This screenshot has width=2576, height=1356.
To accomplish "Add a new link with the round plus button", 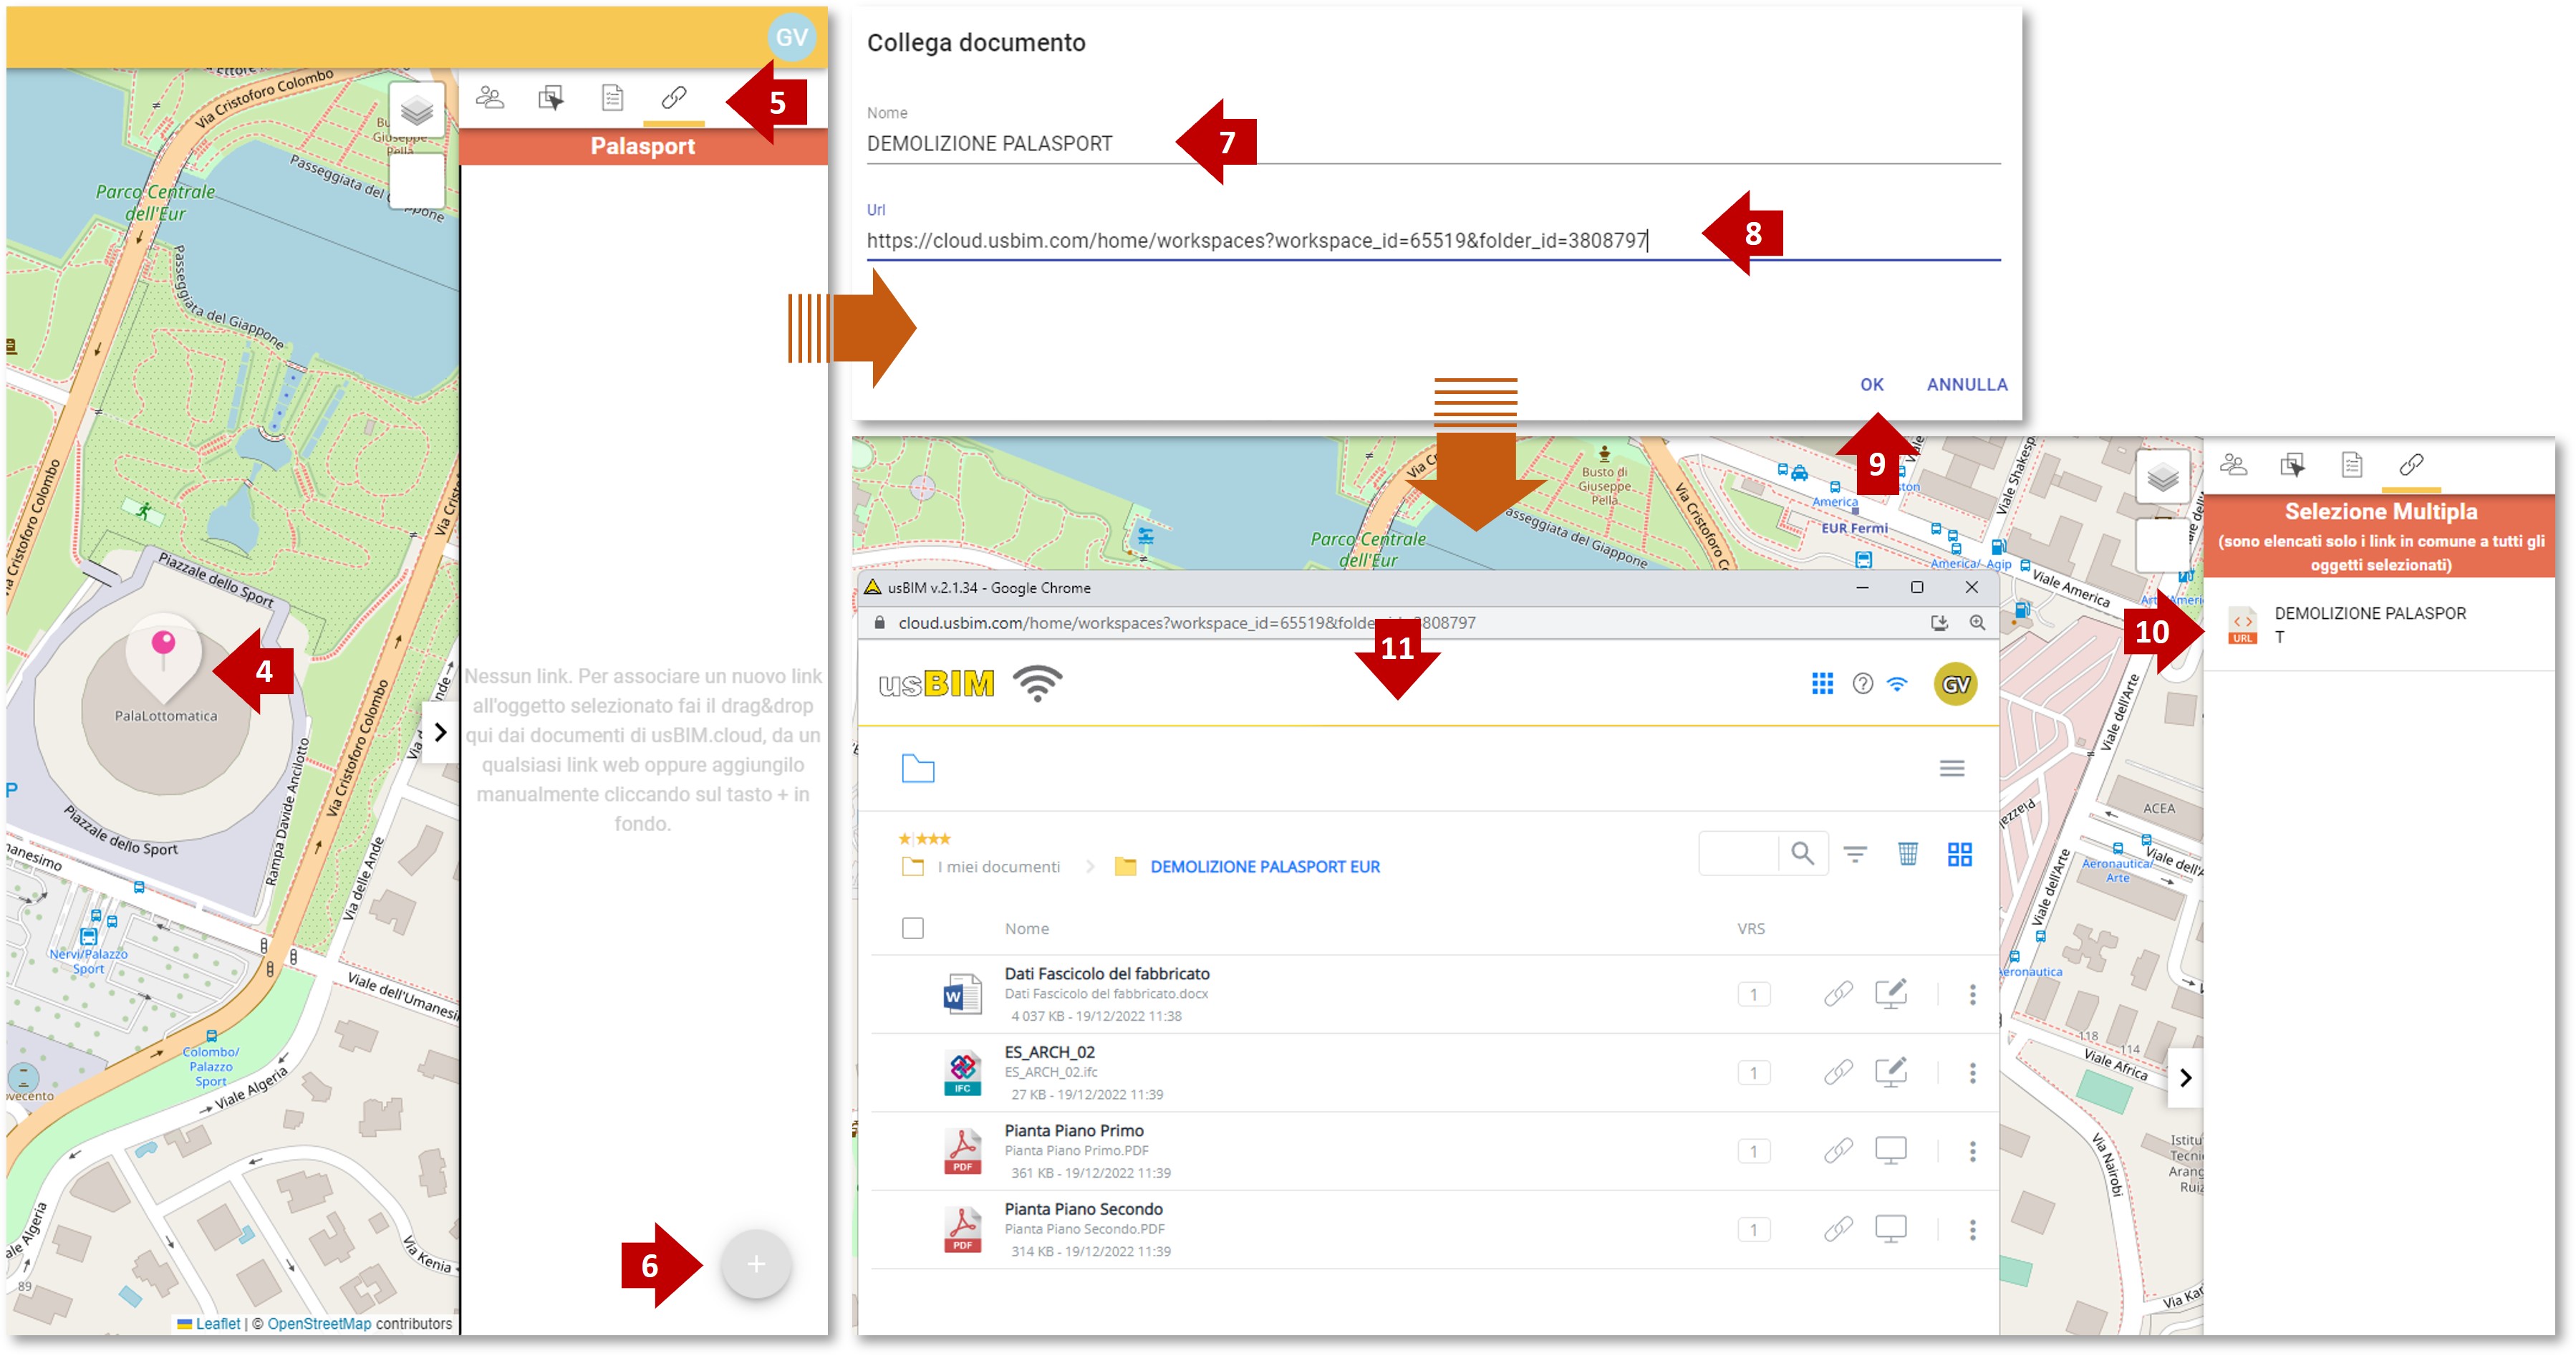I will [x=756, y=1264].
